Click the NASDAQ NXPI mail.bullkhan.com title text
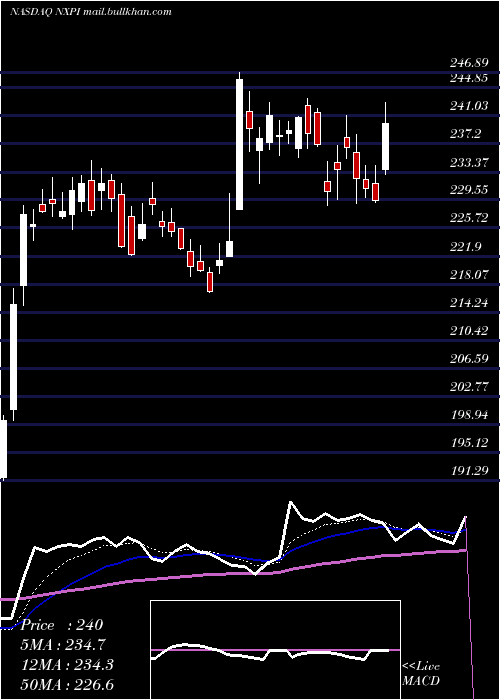The width and height of the screenshot is (500, 700). point(91,12)
